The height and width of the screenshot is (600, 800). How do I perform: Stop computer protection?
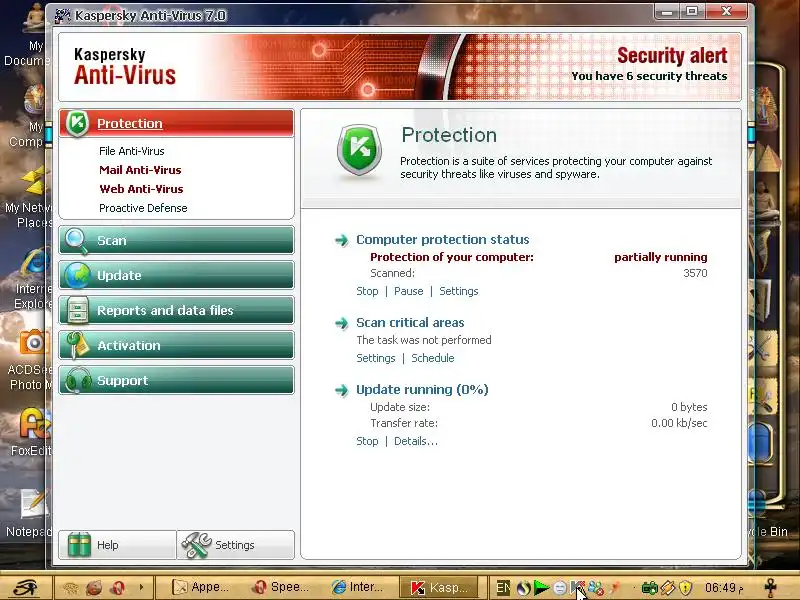(x=367, y=291)
